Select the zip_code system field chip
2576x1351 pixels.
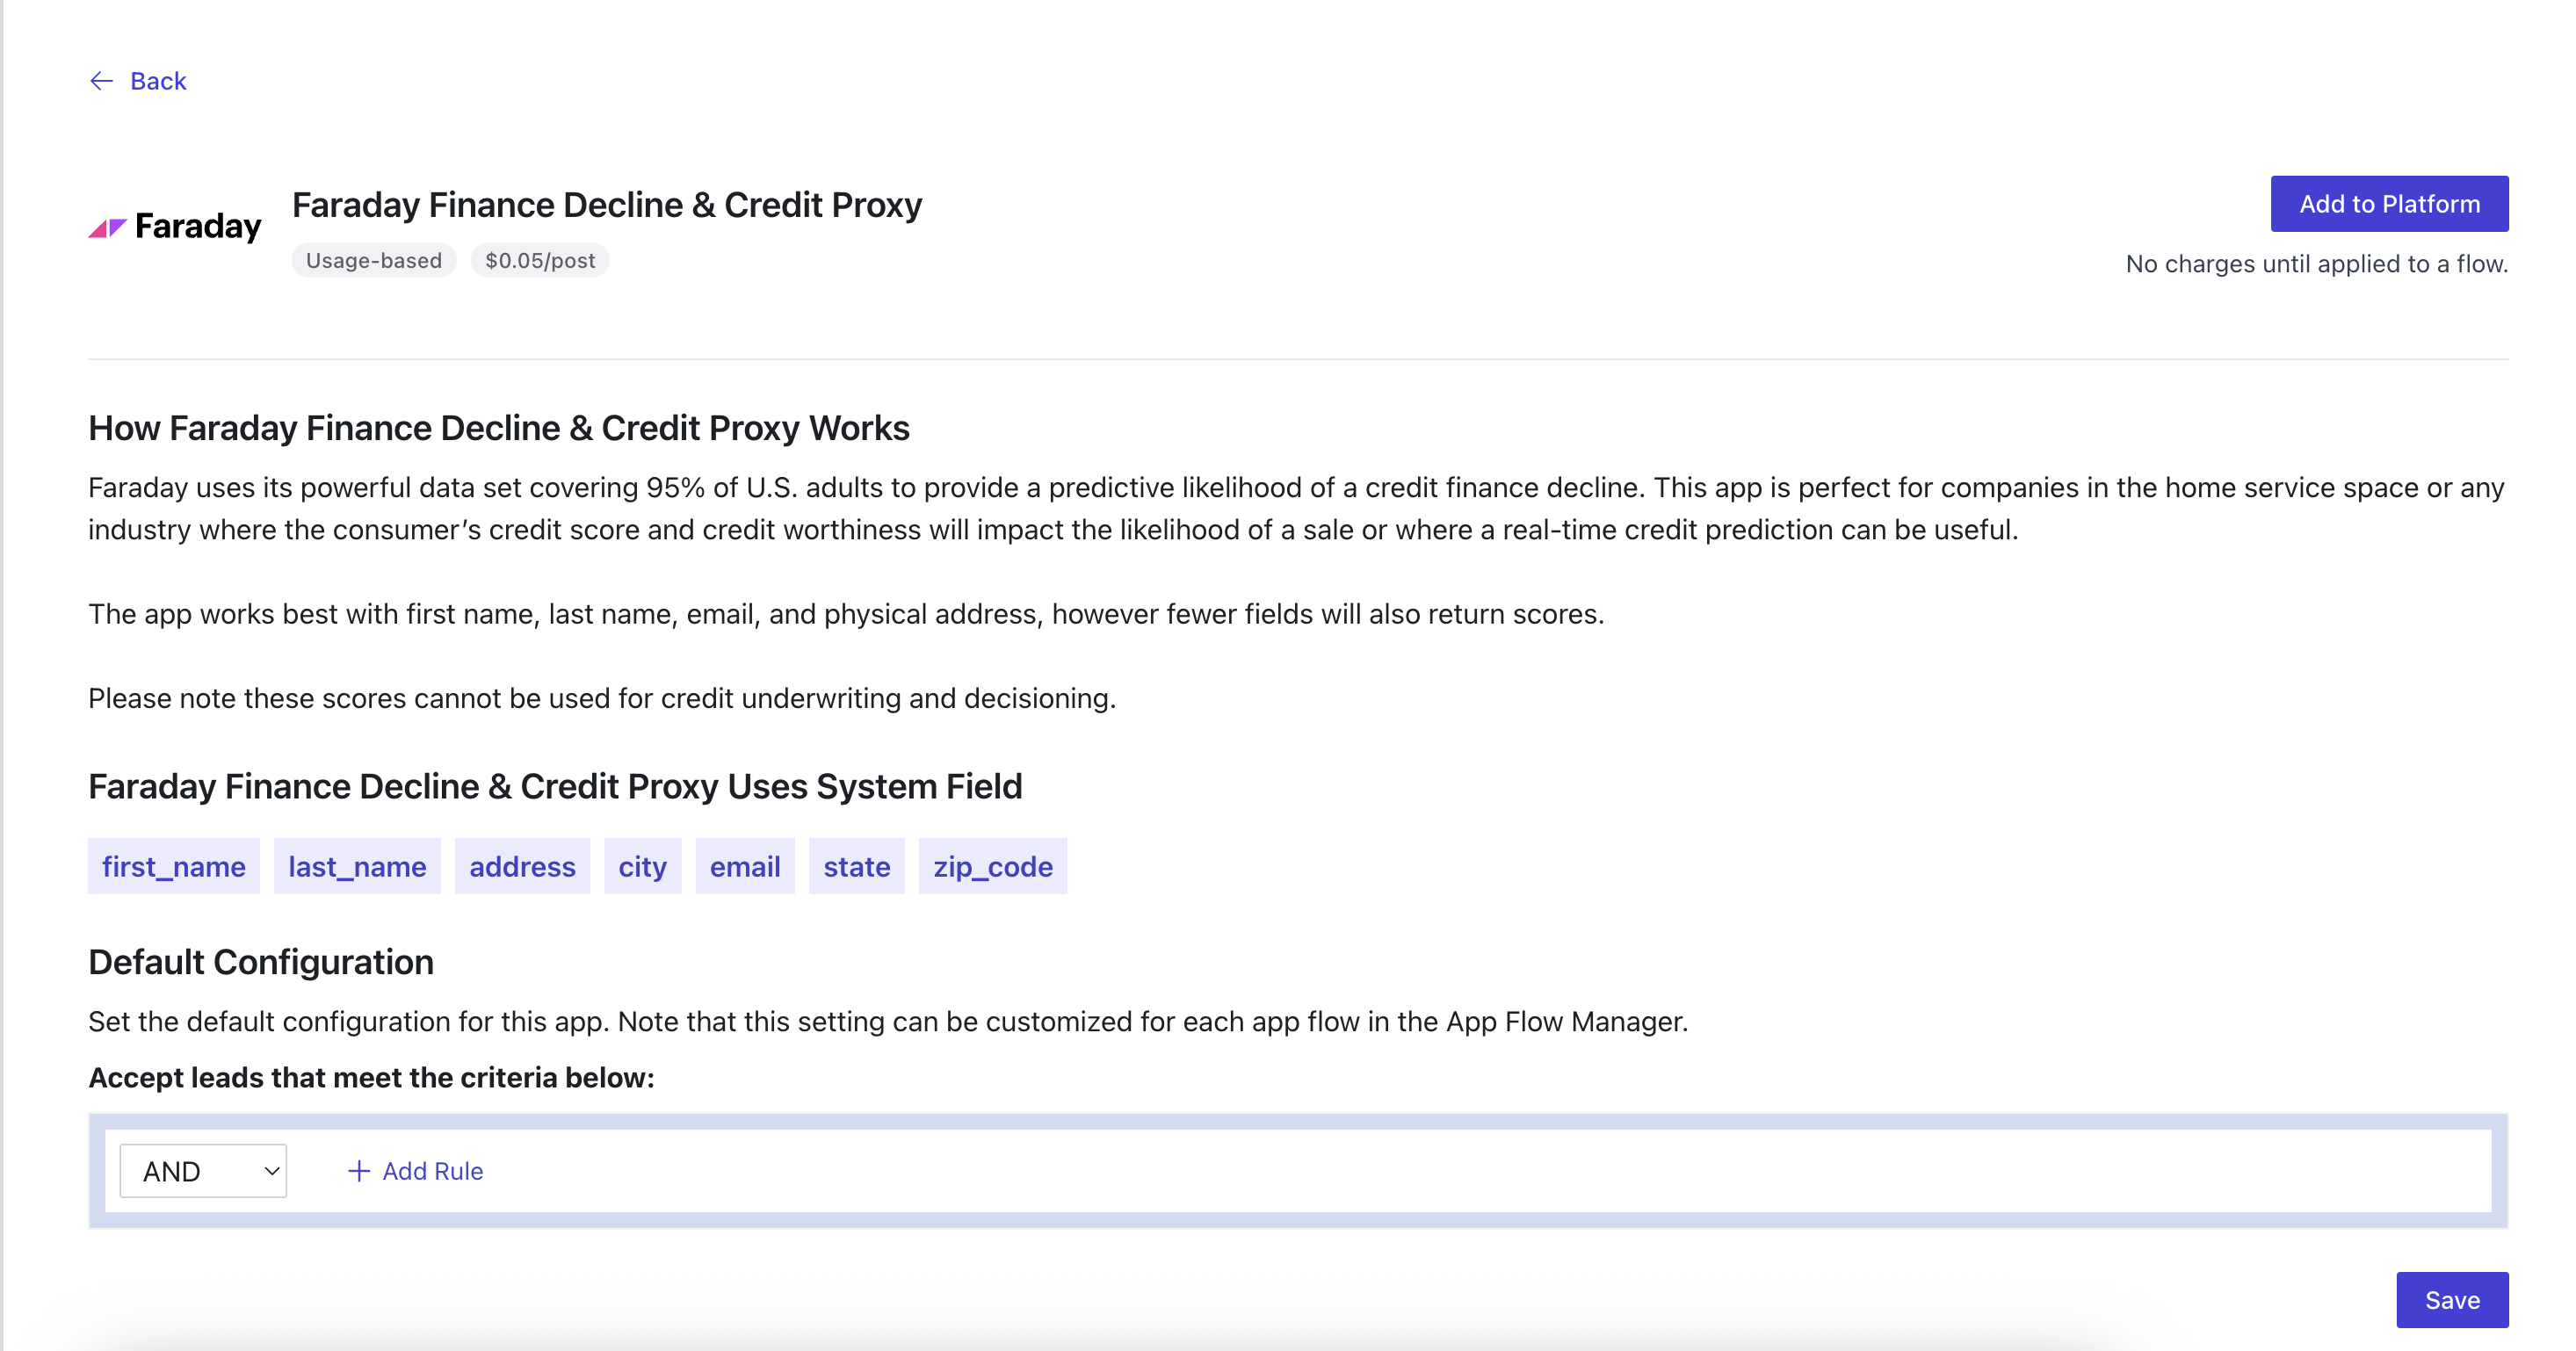pos(992,867)
